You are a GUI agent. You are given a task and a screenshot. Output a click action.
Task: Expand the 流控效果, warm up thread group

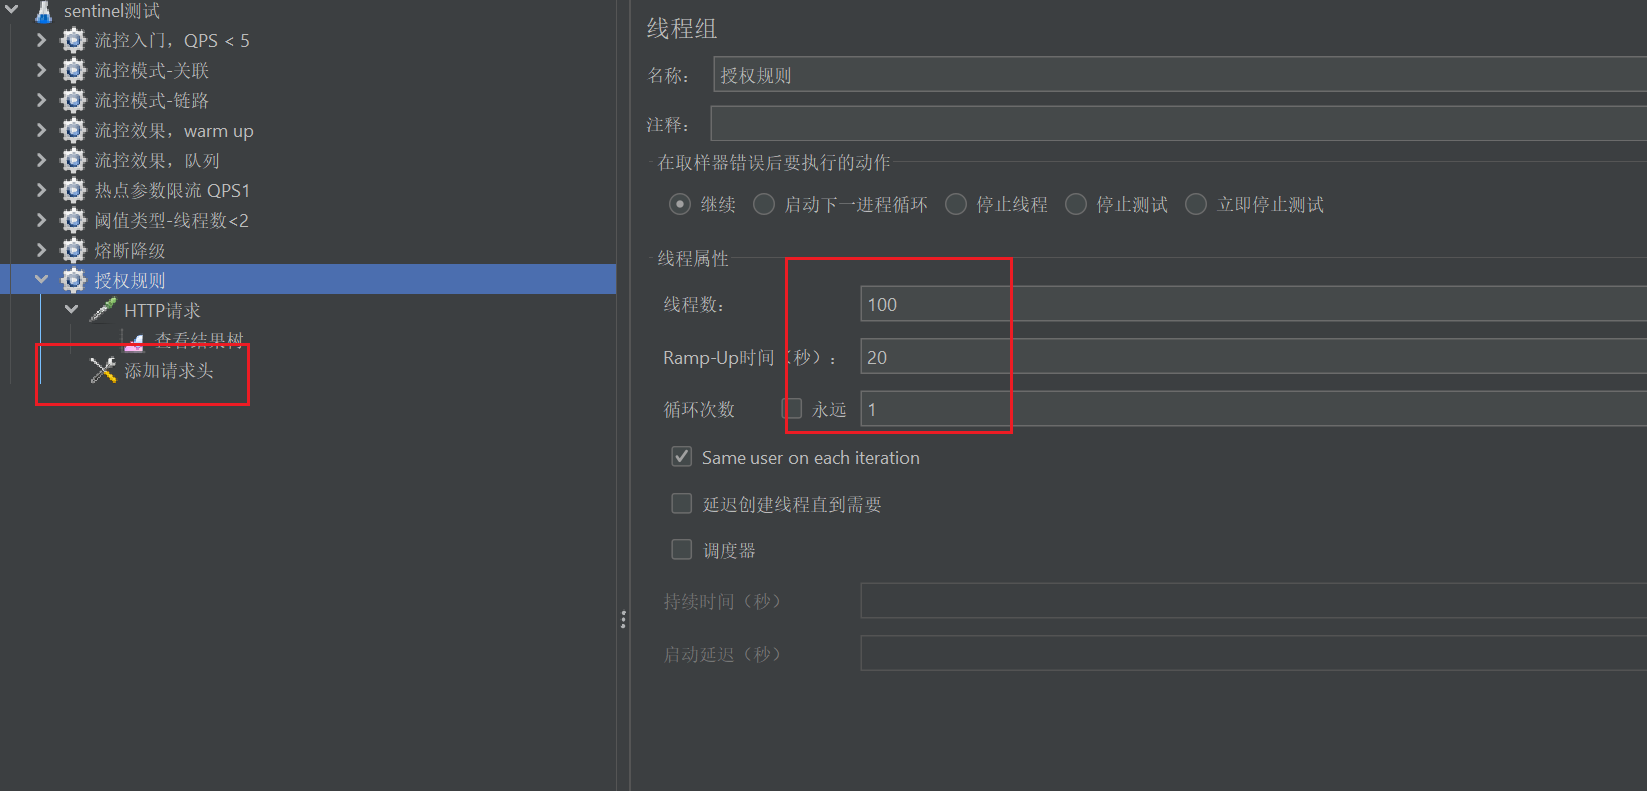pos(41,130)
